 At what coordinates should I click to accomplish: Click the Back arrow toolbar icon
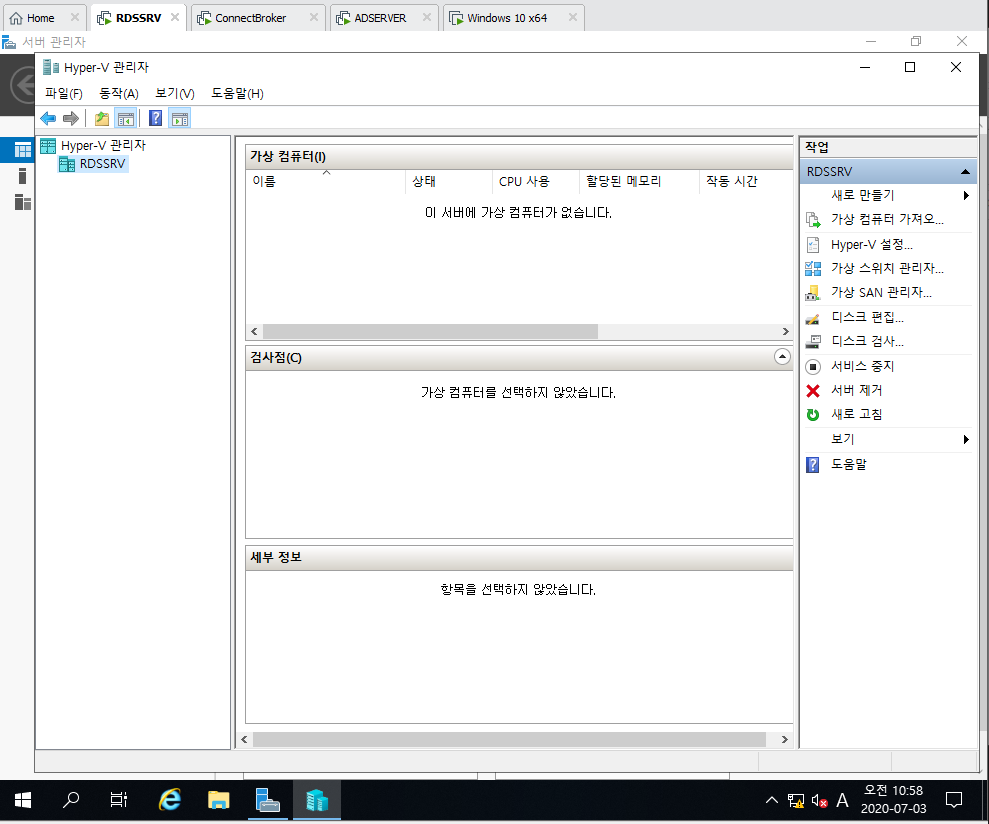(x=48, y=118)
